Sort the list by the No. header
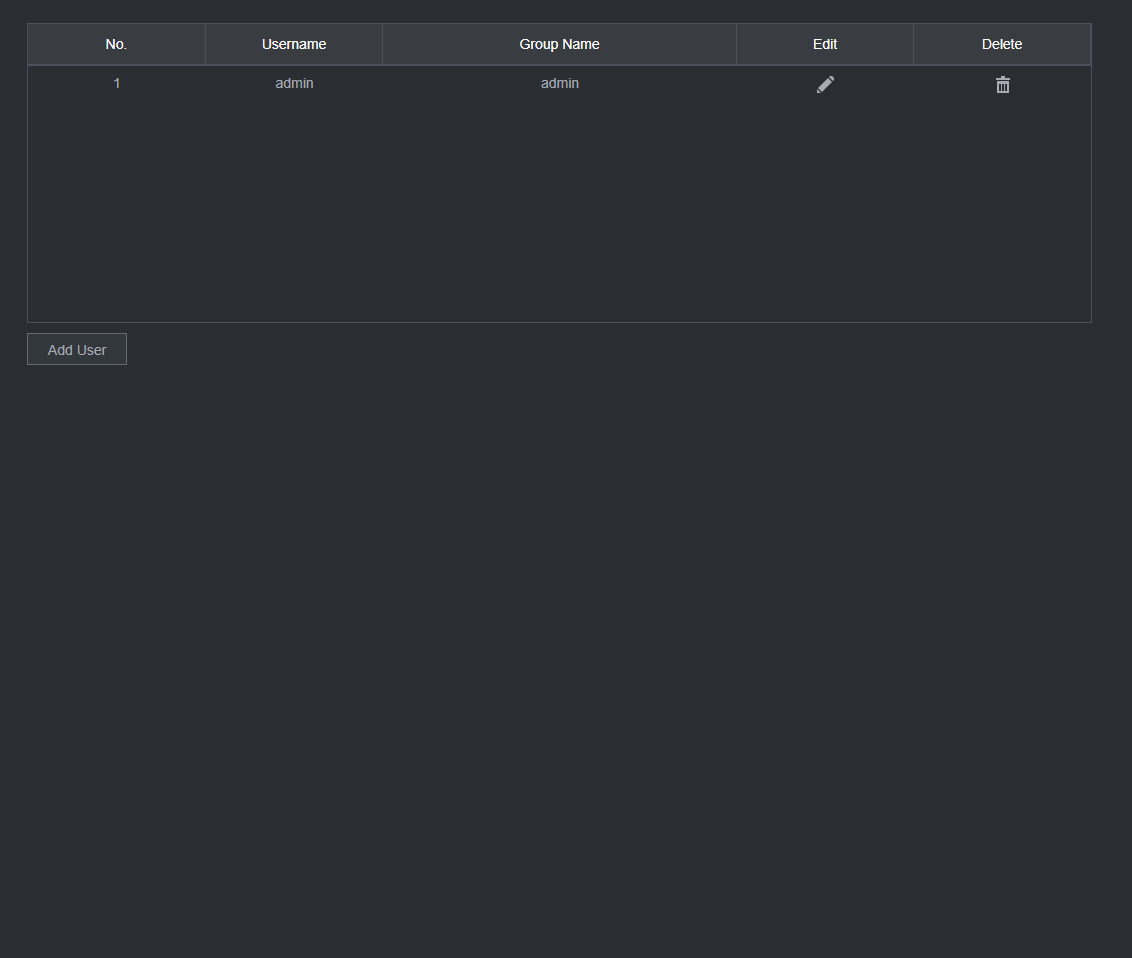1132x958 pixels. [116, 44]
